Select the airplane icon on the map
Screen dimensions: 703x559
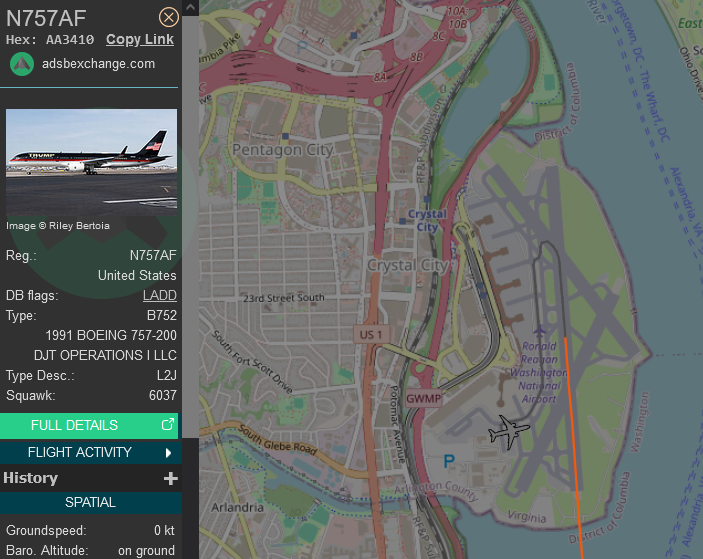click(509, 432)
